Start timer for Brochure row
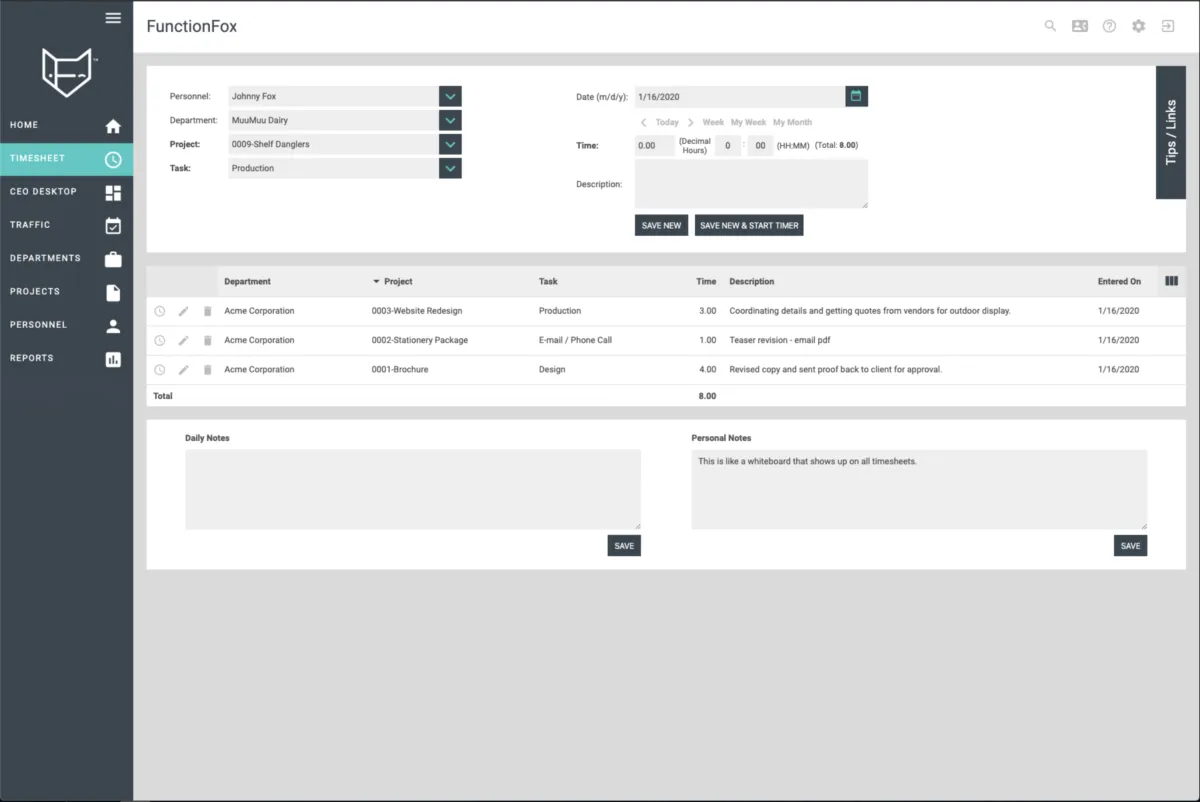1200x802 pixels. 160,370
